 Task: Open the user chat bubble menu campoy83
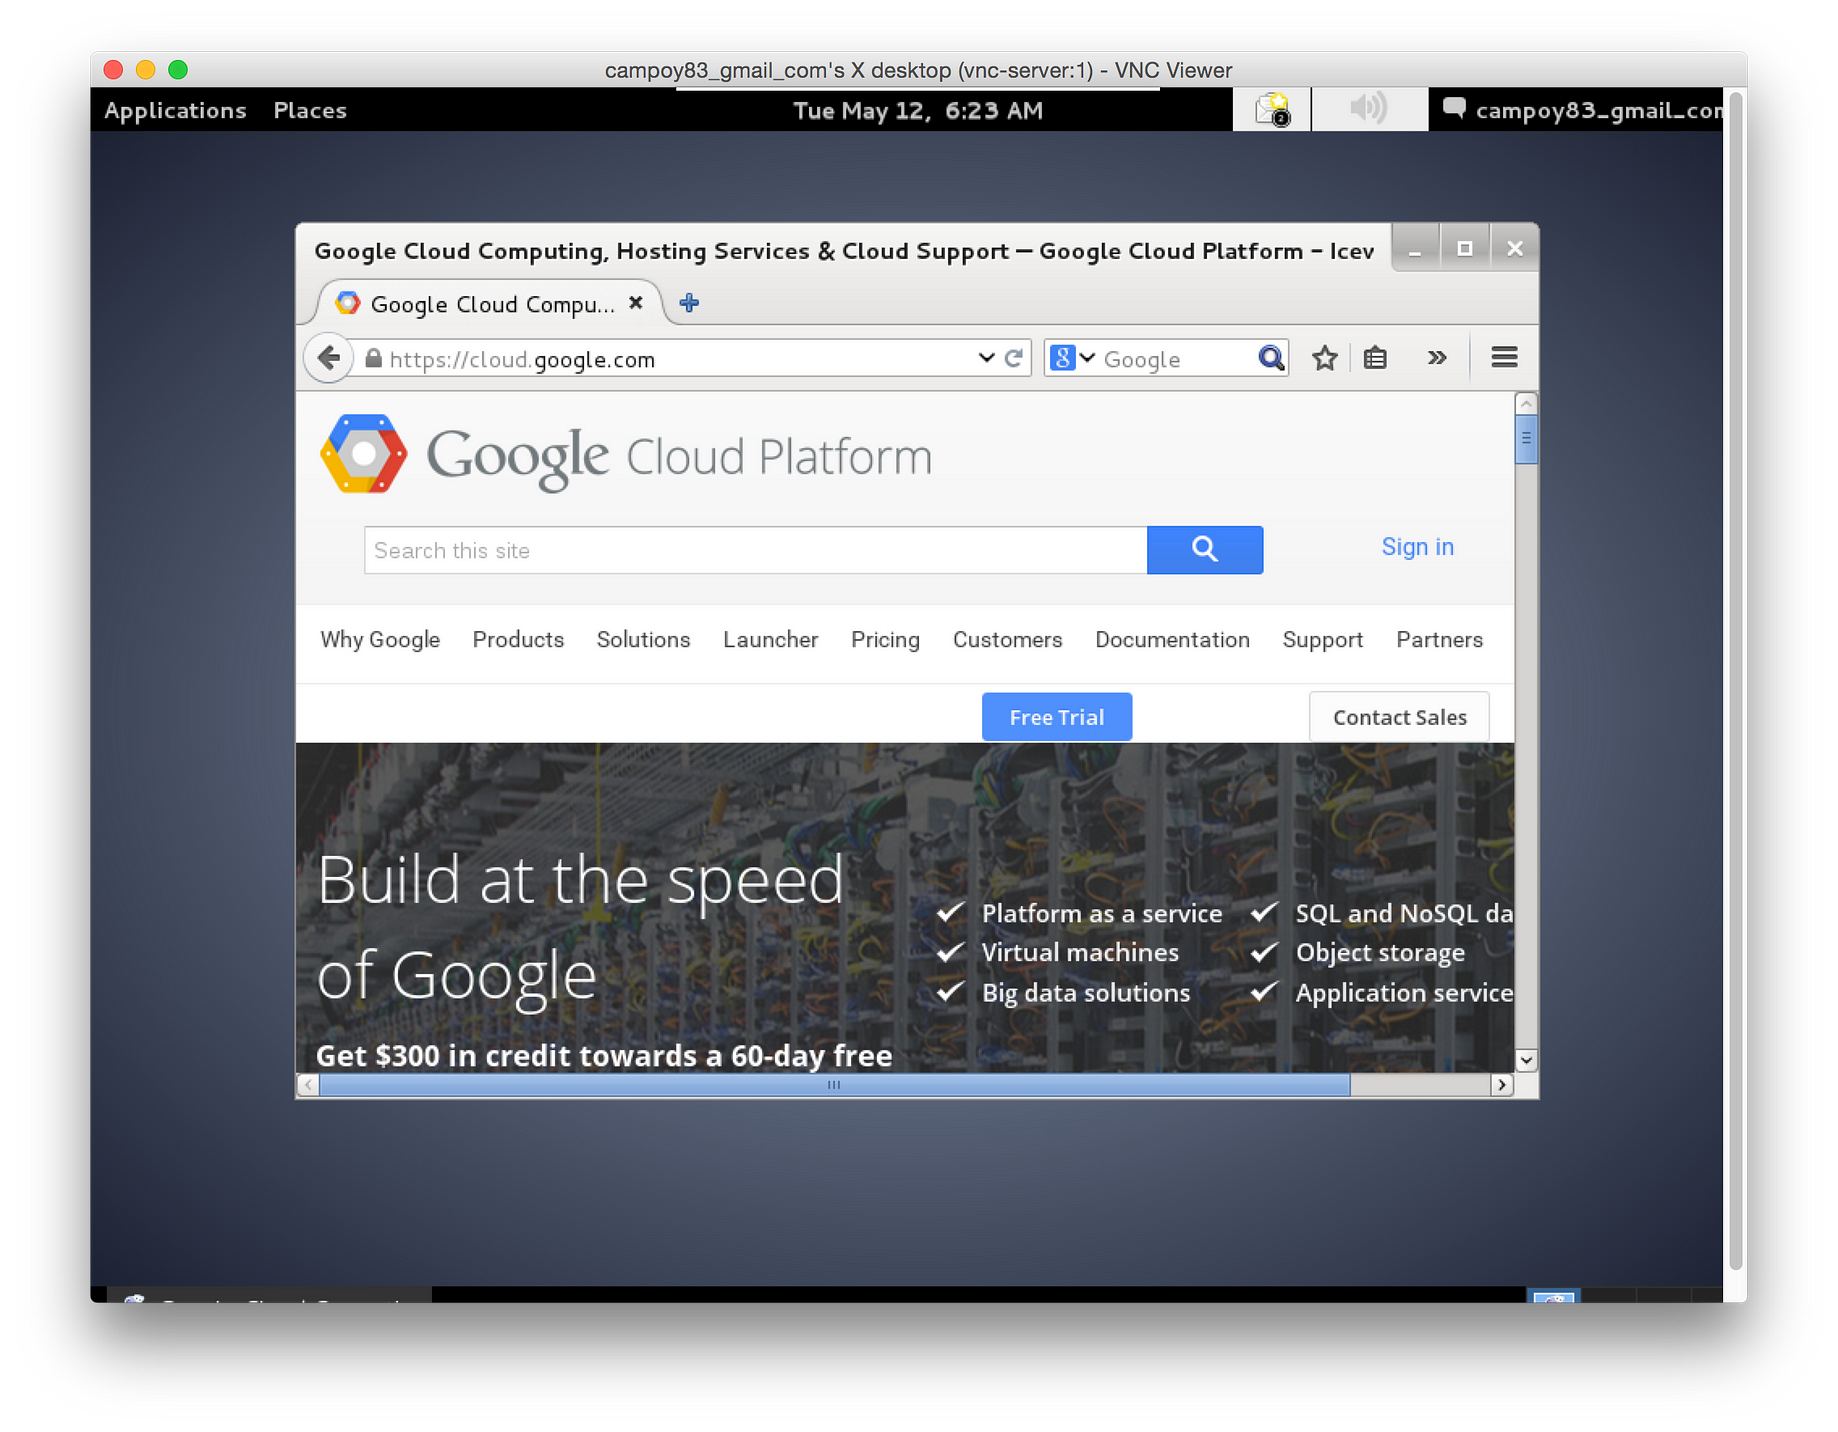tap(1583, 110)
